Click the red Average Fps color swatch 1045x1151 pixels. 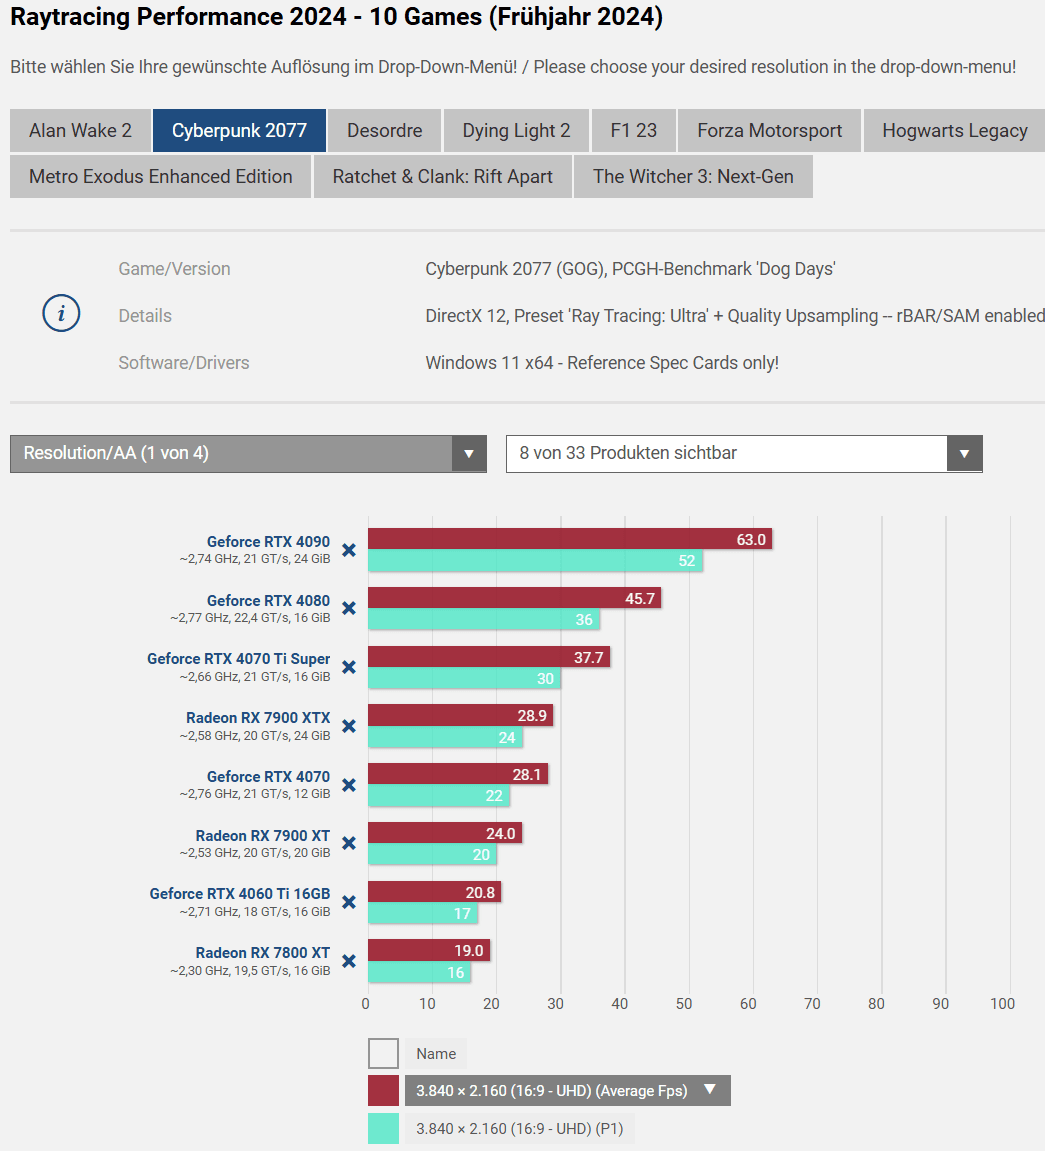383,1091
